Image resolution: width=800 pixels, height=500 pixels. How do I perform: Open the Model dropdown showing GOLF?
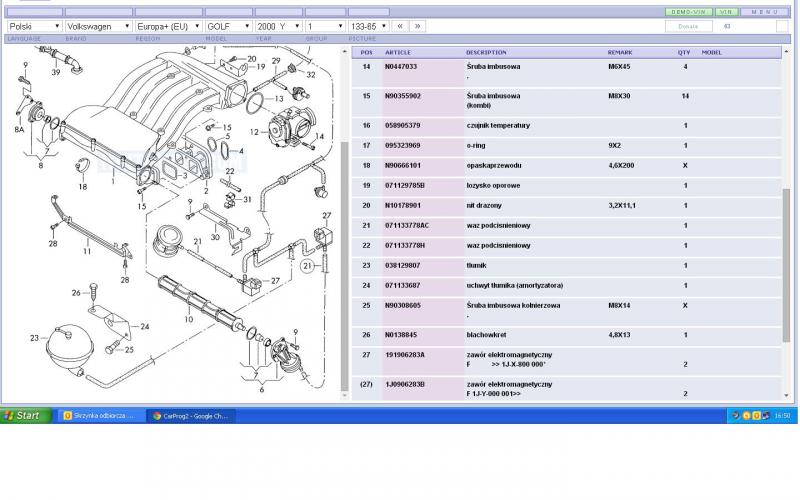(x=229, y=26)
